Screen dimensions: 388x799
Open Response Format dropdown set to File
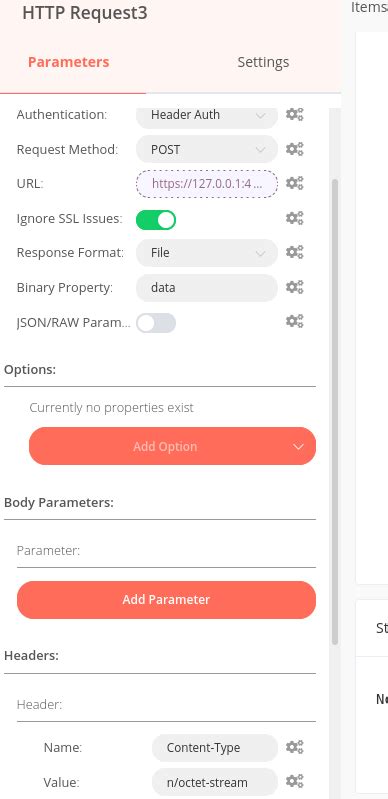[207, 253]
